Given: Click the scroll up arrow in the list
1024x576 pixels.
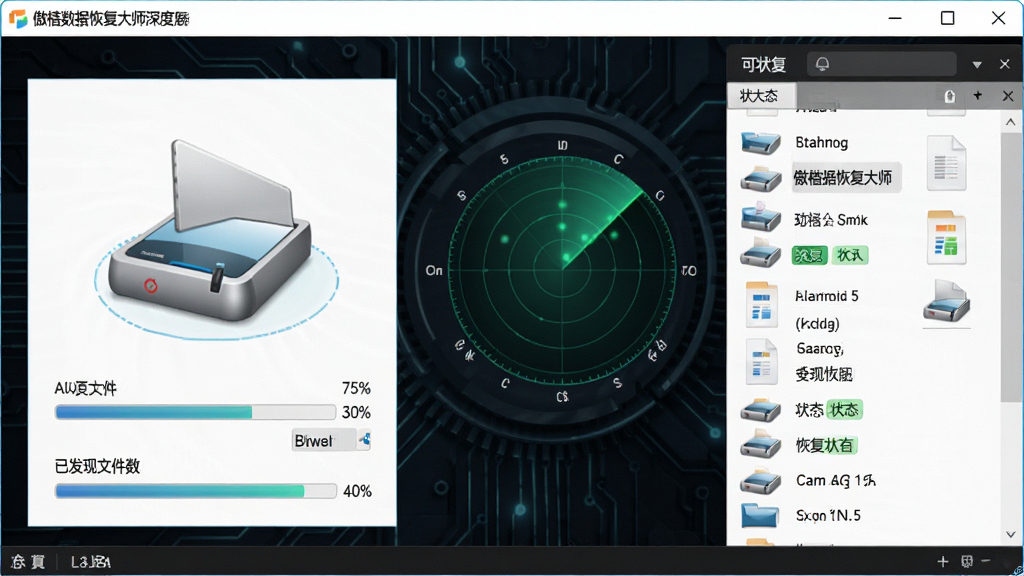Looking at the screenshot, I should [1010, 122].
